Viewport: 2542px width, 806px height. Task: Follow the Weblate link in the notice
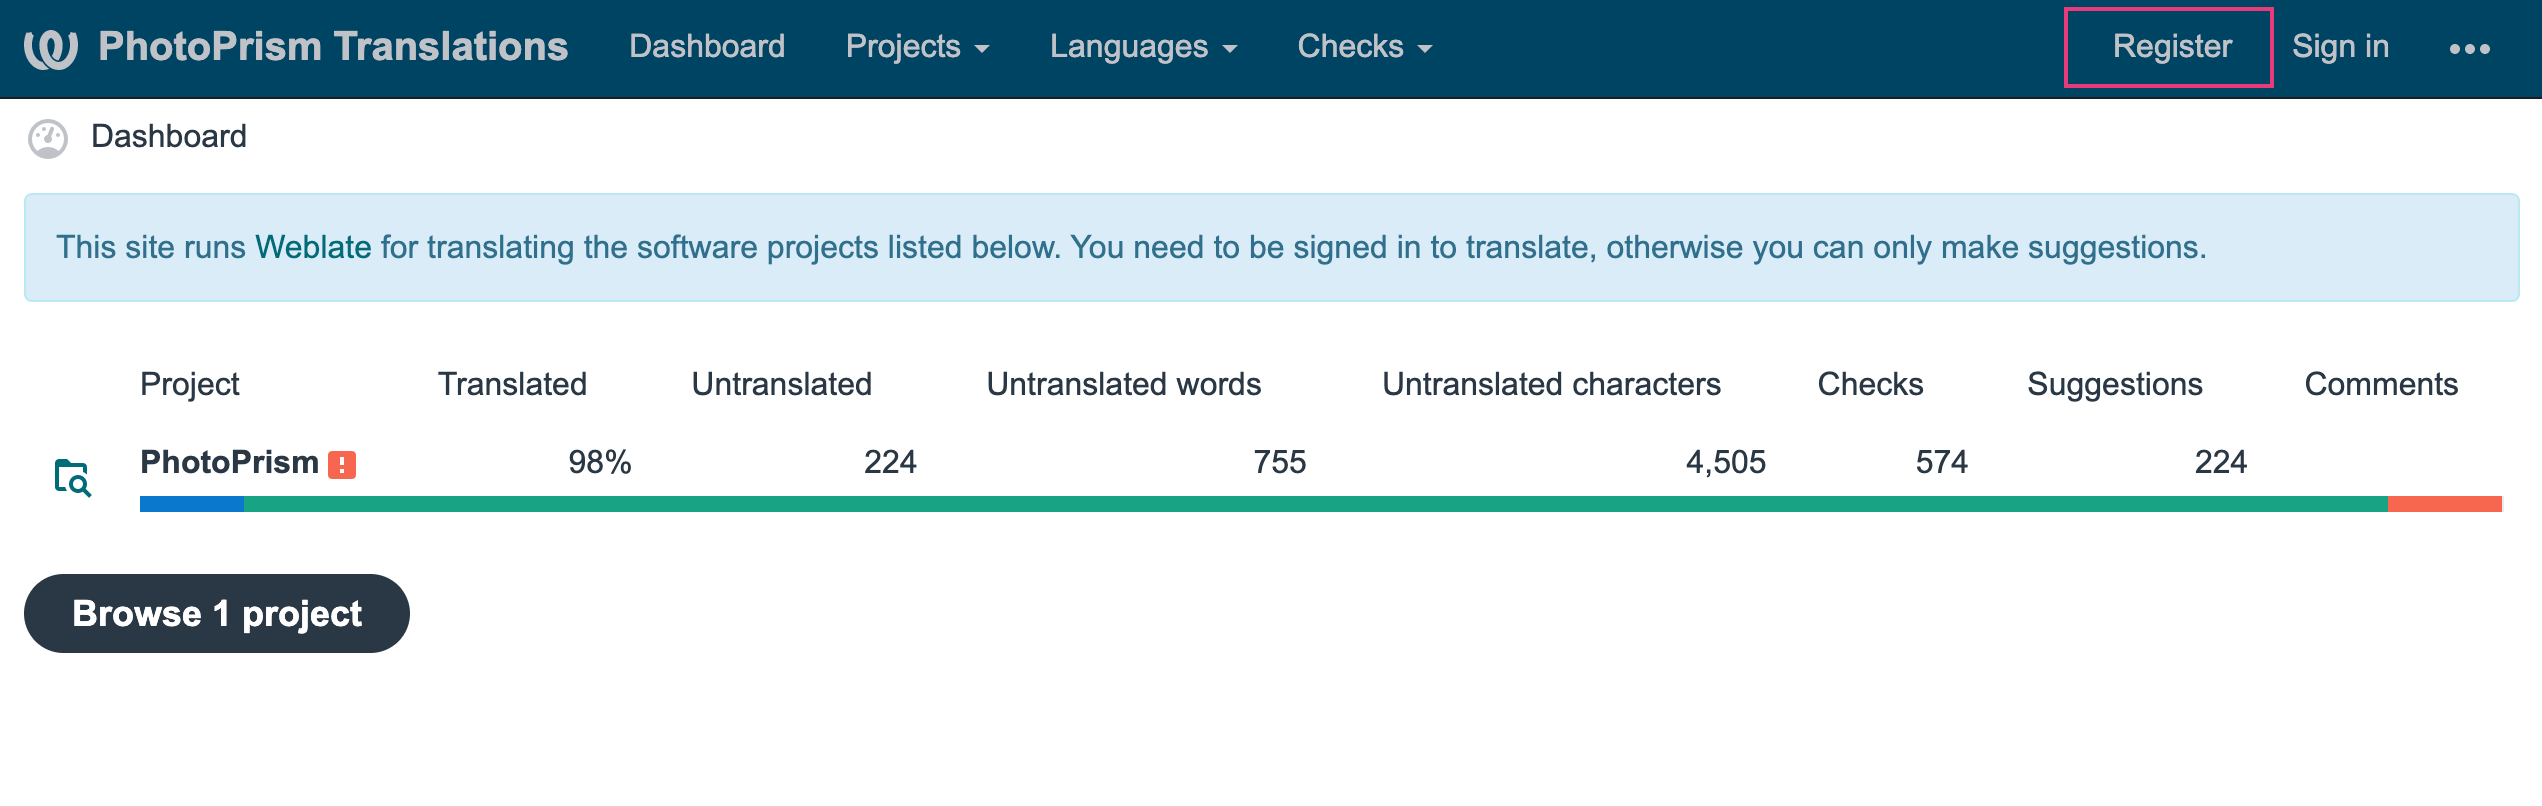313,247
